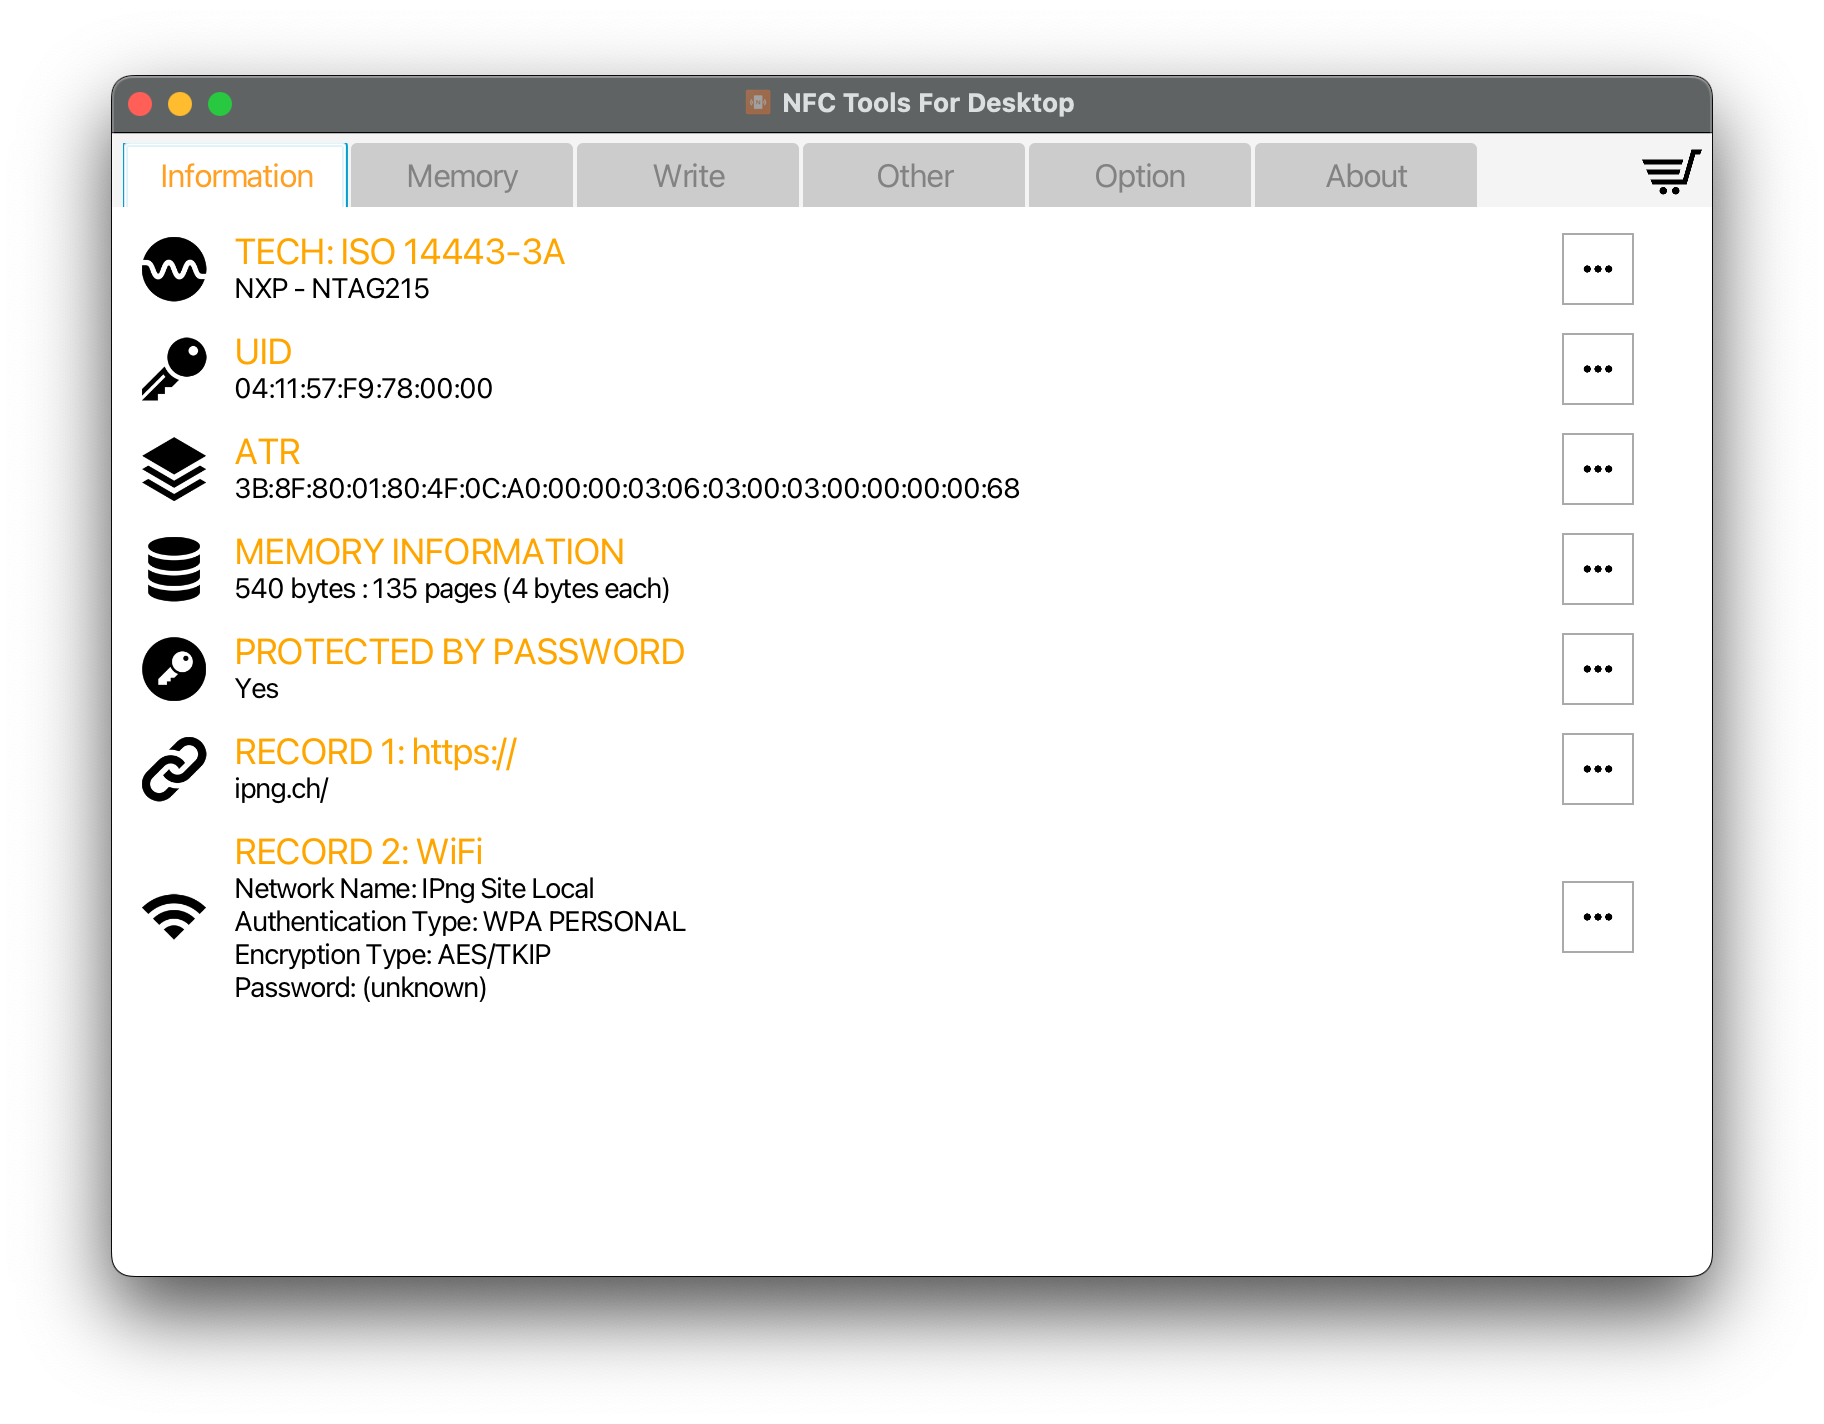Click the shopping cart icon
Image resolution: width=1824 pixels, height=1424 pixels.
click(1670, 173)
